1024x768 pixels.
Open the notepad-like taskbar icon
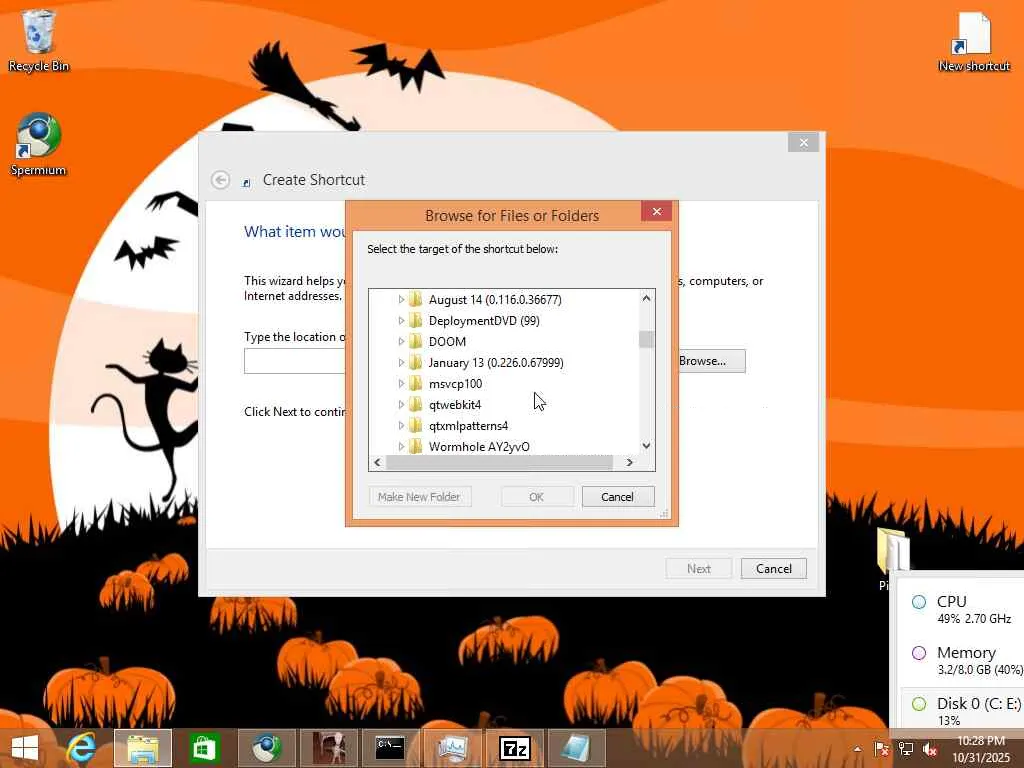[x=576, y=748]
